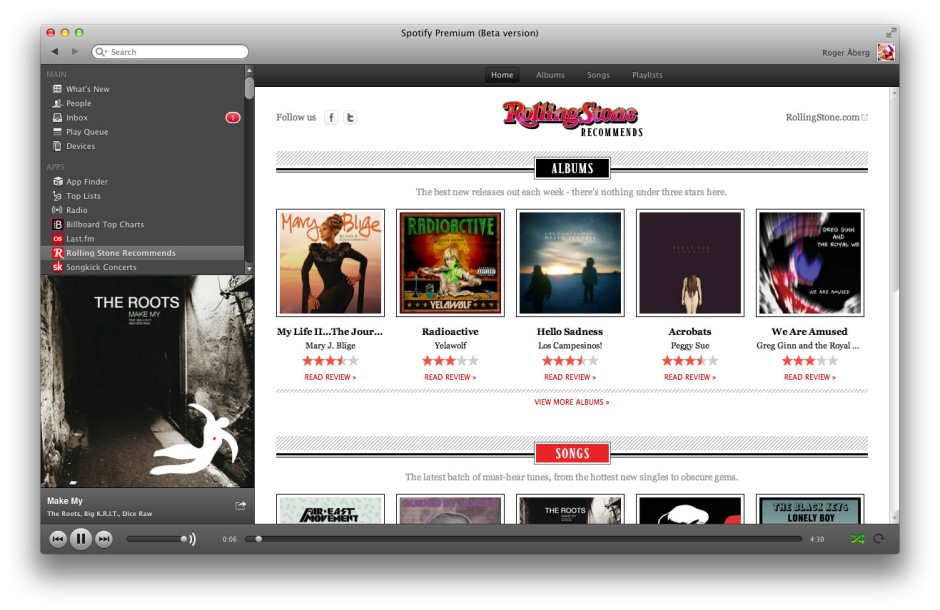Click the share icon beside Make My
This screenshot has height=610, width=940.
(240, 506)
